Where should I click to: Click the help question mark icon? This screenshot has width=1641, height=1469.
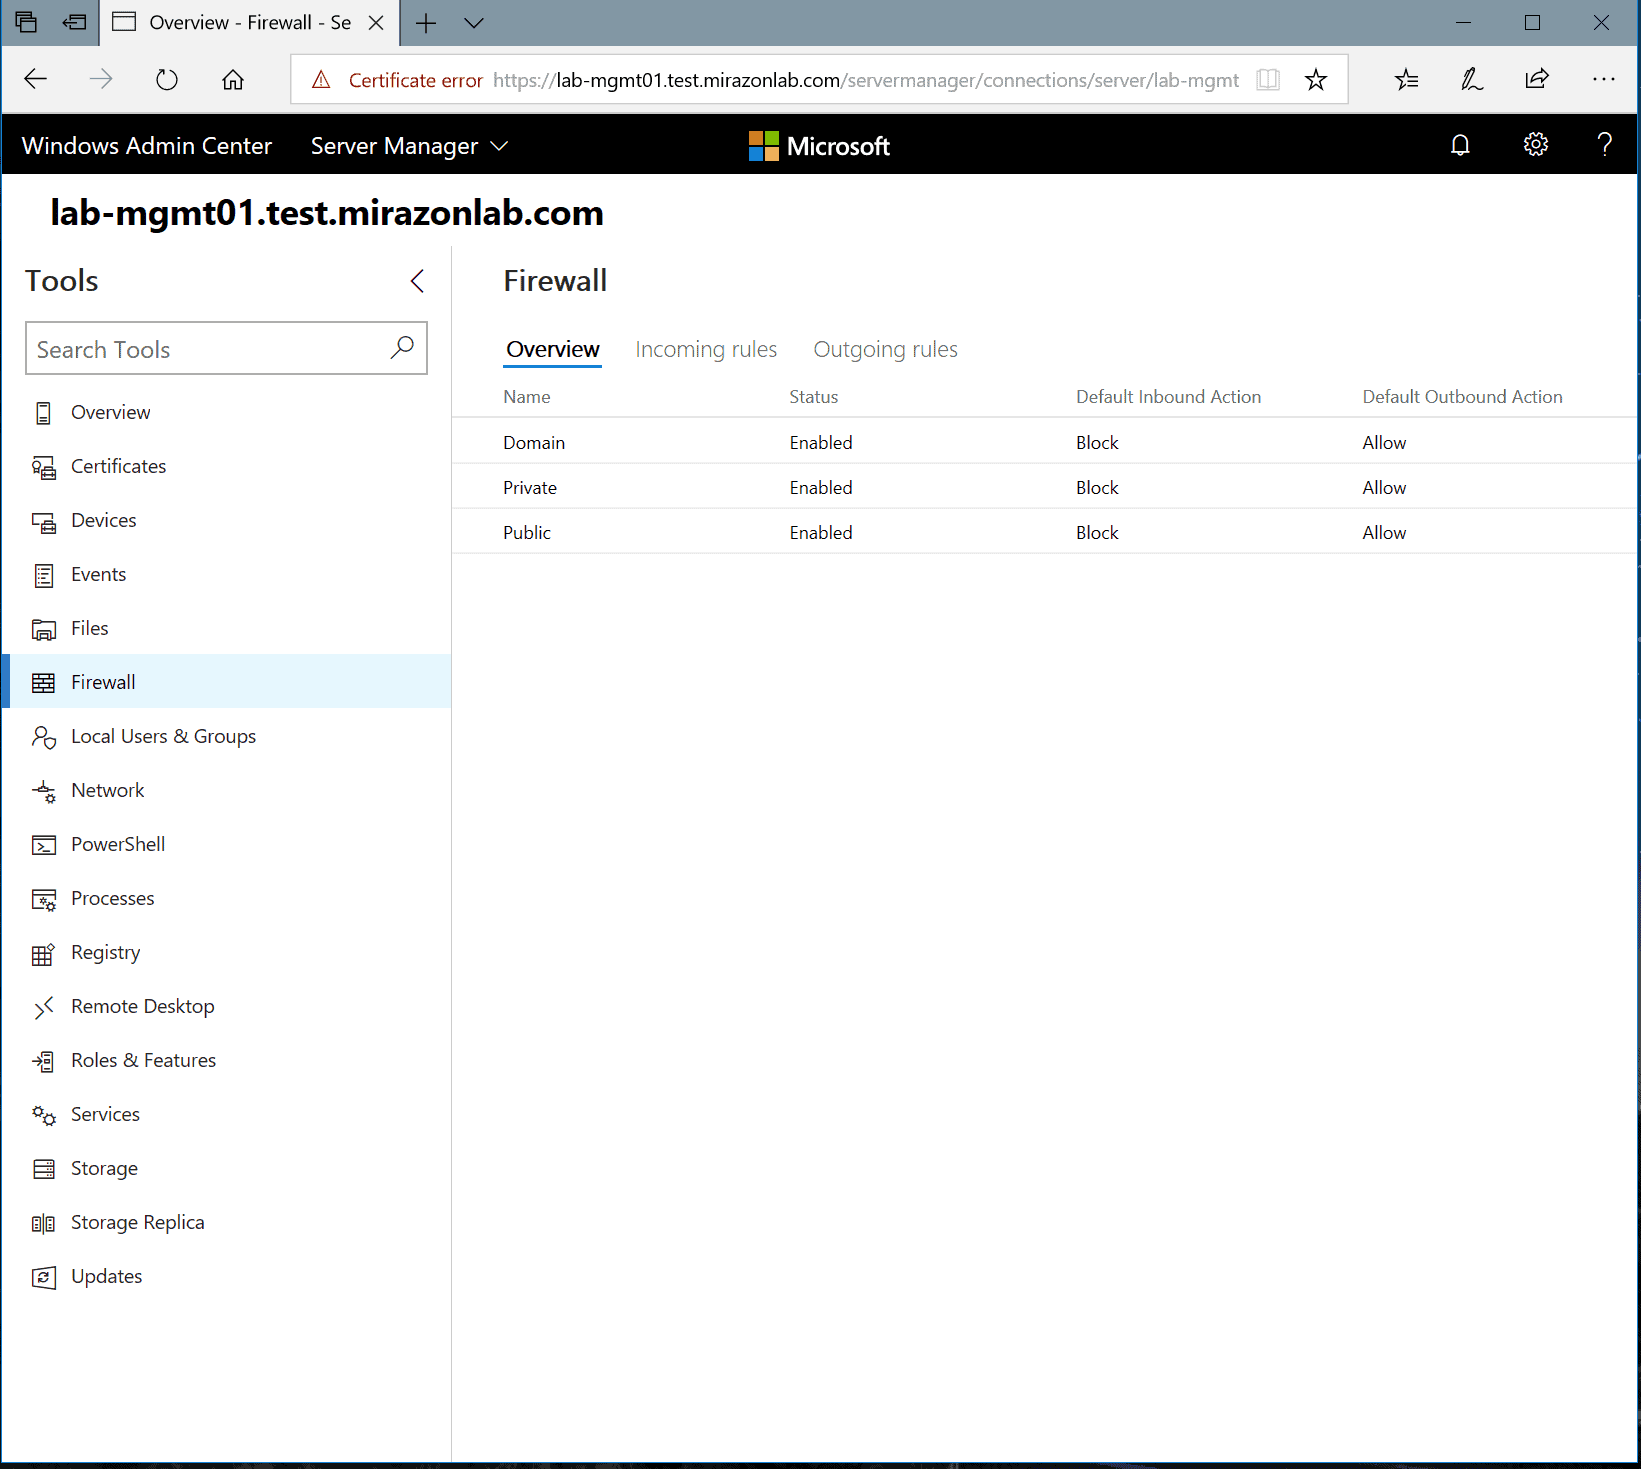click(x=1604, y=145)
